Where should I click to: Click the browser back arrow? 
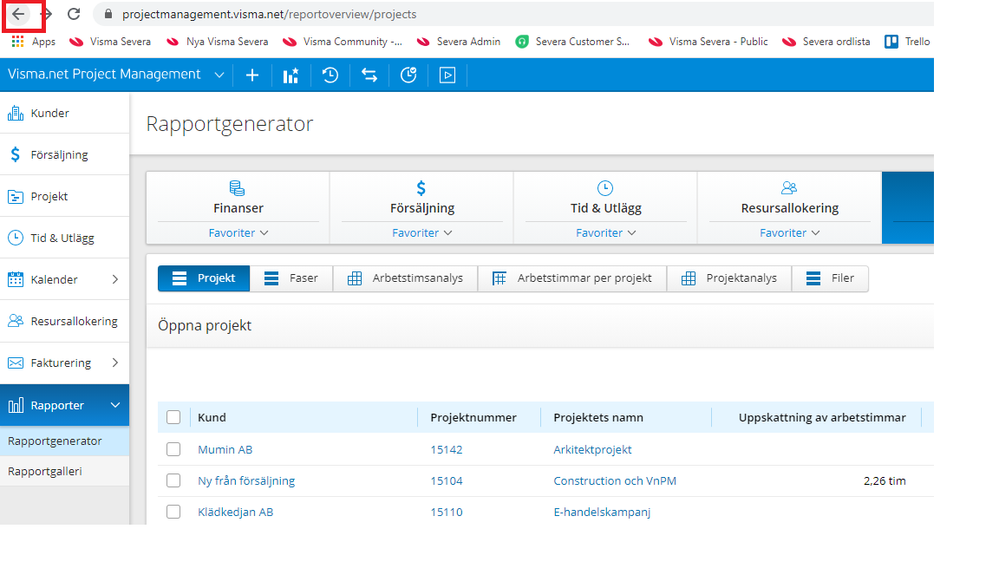(19, 15)
